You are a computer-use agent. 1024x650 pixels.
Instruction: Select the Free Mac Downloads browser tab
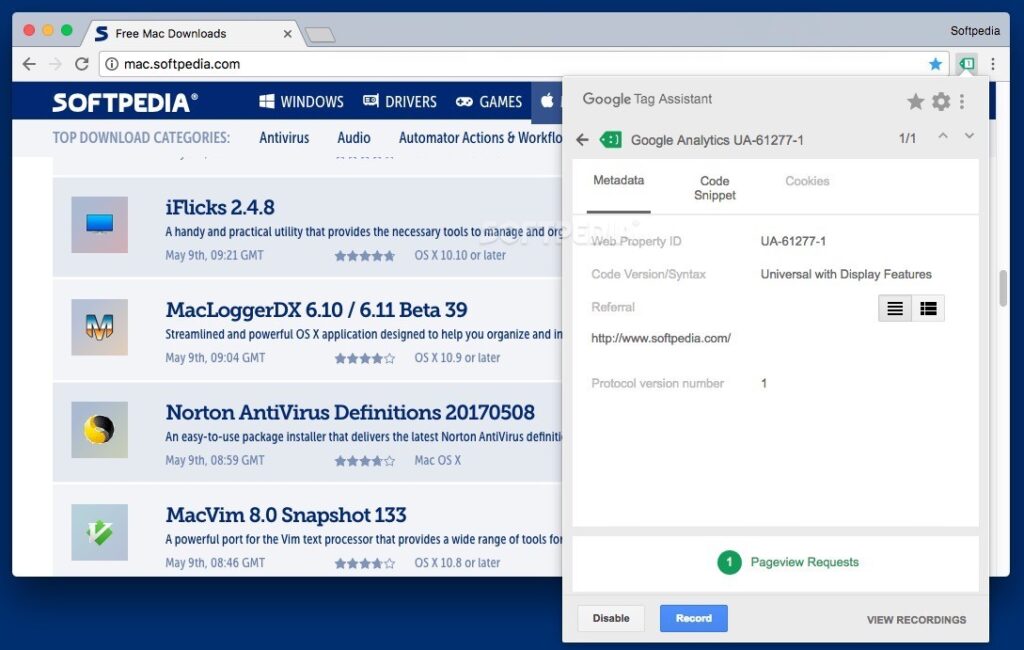(x=193, y=33)
